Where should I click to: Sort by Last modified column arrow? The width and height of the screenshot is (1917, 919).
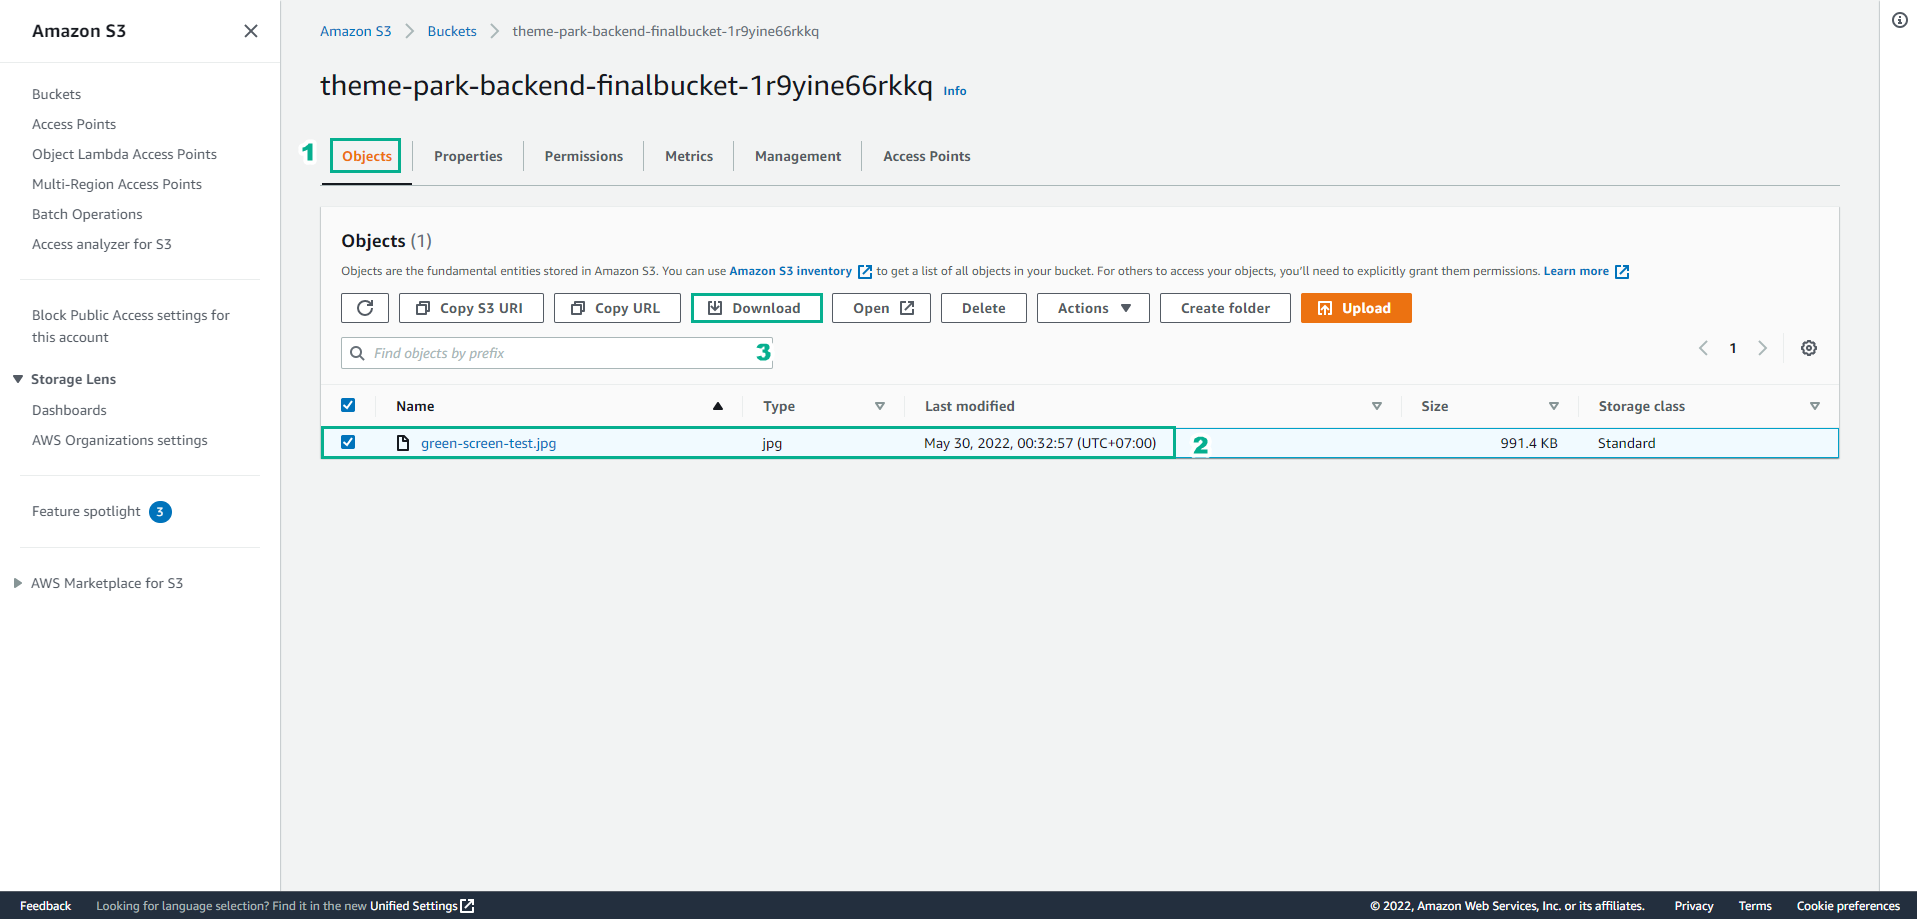1377,406
